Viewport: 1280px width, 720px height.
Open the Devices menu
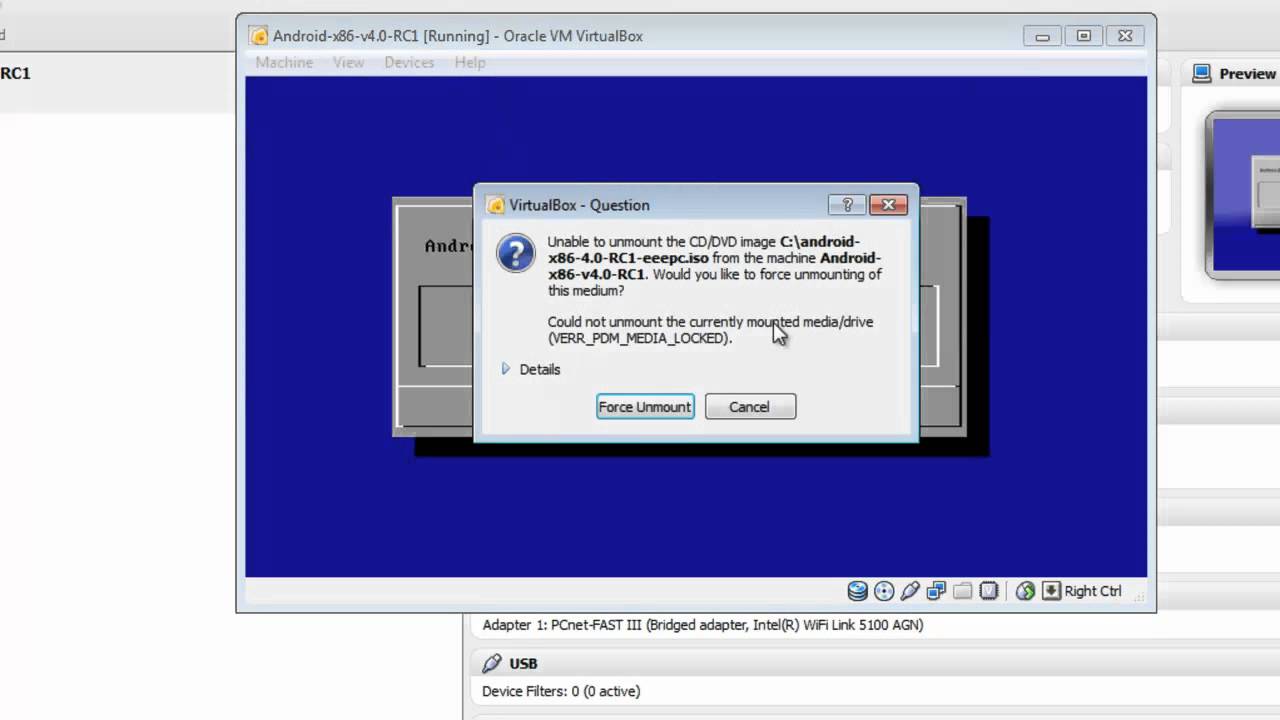point(409,62)
